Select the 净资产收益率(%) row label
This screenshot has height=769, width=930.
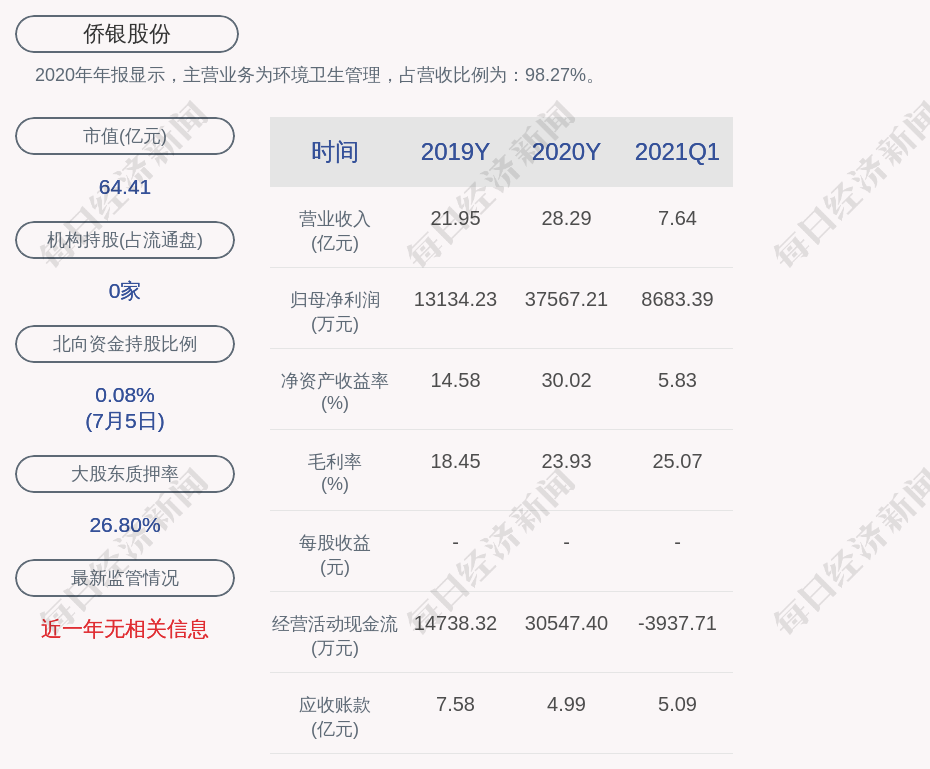(x=335, y=392)
